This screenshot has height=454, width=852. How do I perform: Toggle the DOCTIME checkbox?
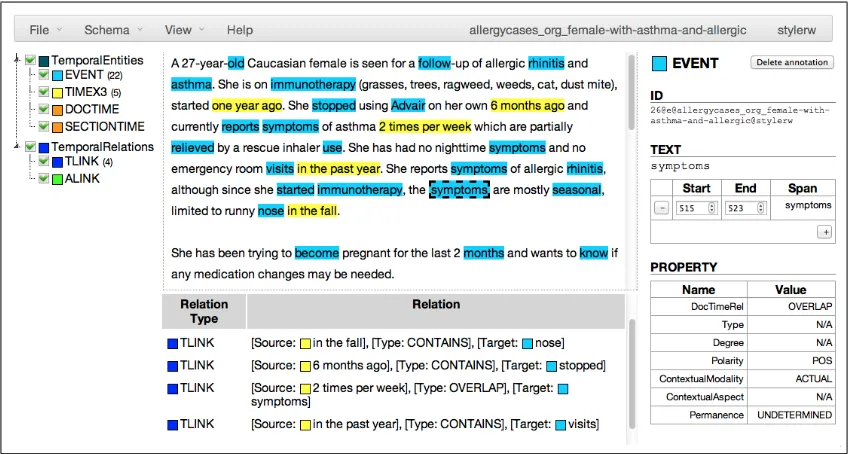point(44,110)
